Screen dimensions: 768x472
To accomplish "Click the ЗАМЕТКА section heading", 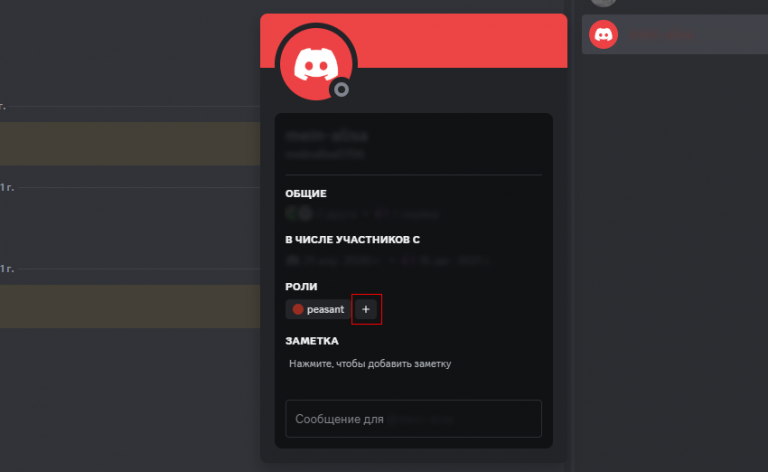I will (x=312, y=341).
